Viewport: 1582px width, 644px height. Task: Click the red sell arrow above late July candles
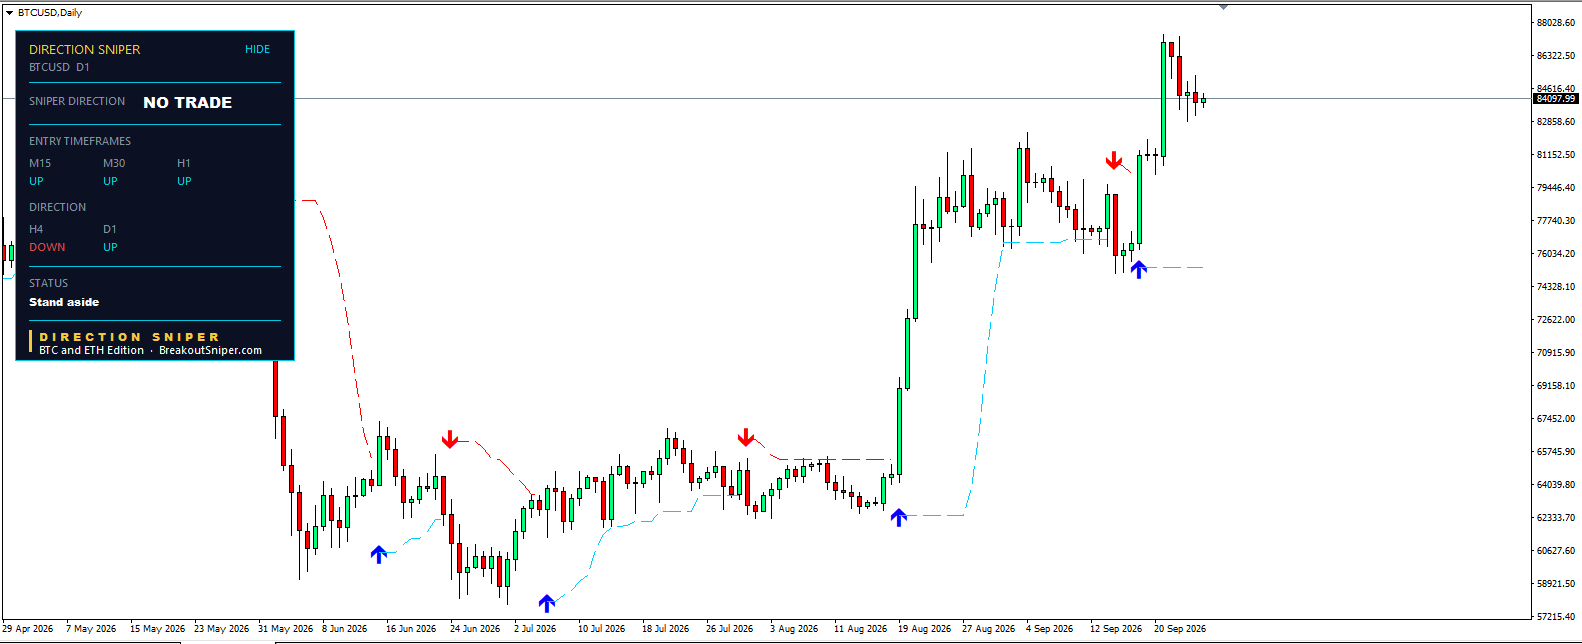[x=746, y=438]
